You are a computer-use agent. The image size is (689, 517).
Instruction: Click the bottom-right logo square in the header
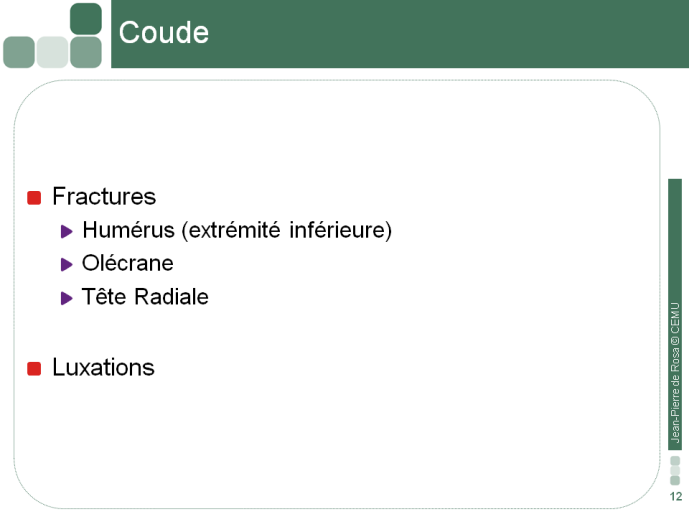pyautogui.click(x=86, y=52)
